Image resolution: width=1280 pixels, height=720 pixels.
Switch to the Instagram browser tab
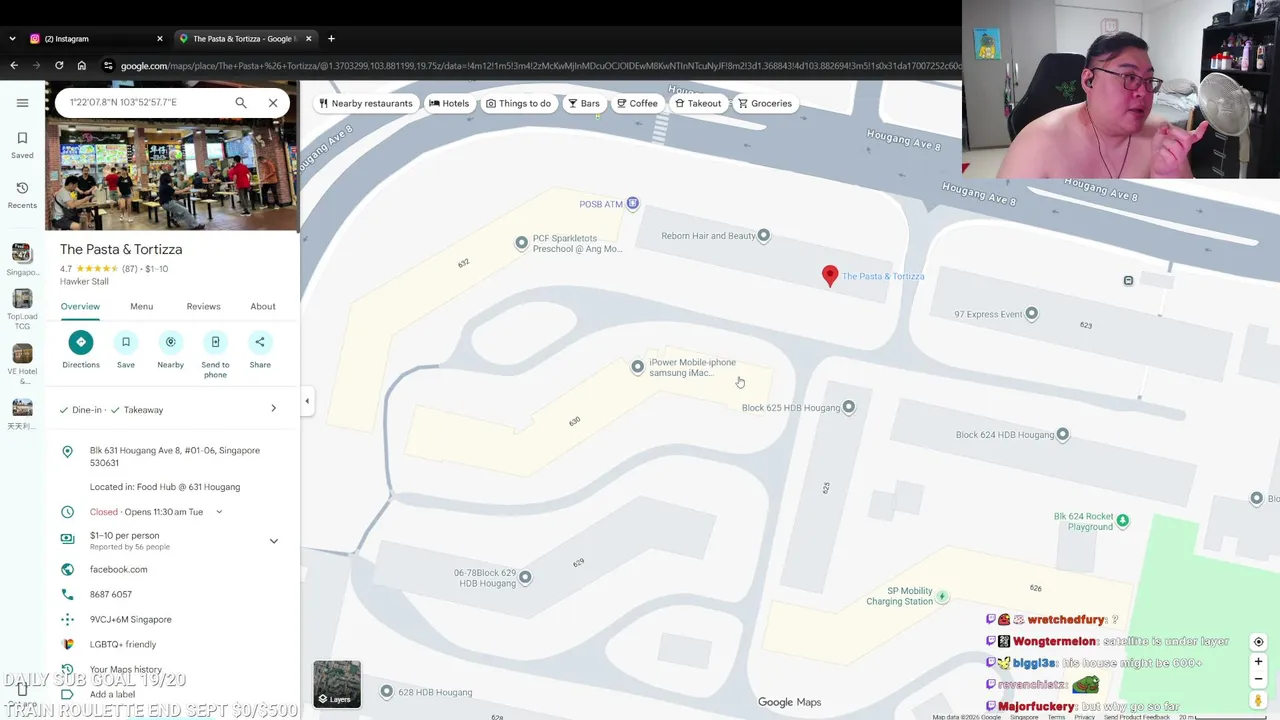[x=96, y=39]
